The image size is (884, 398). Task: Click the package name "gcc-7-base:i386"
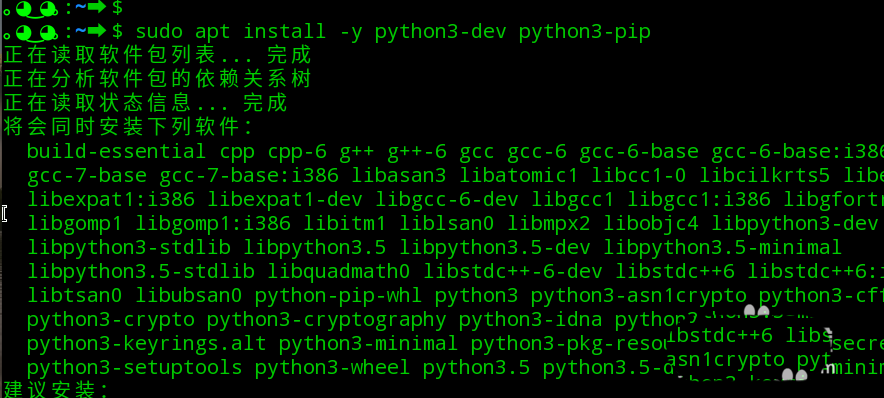click(249, 175)
